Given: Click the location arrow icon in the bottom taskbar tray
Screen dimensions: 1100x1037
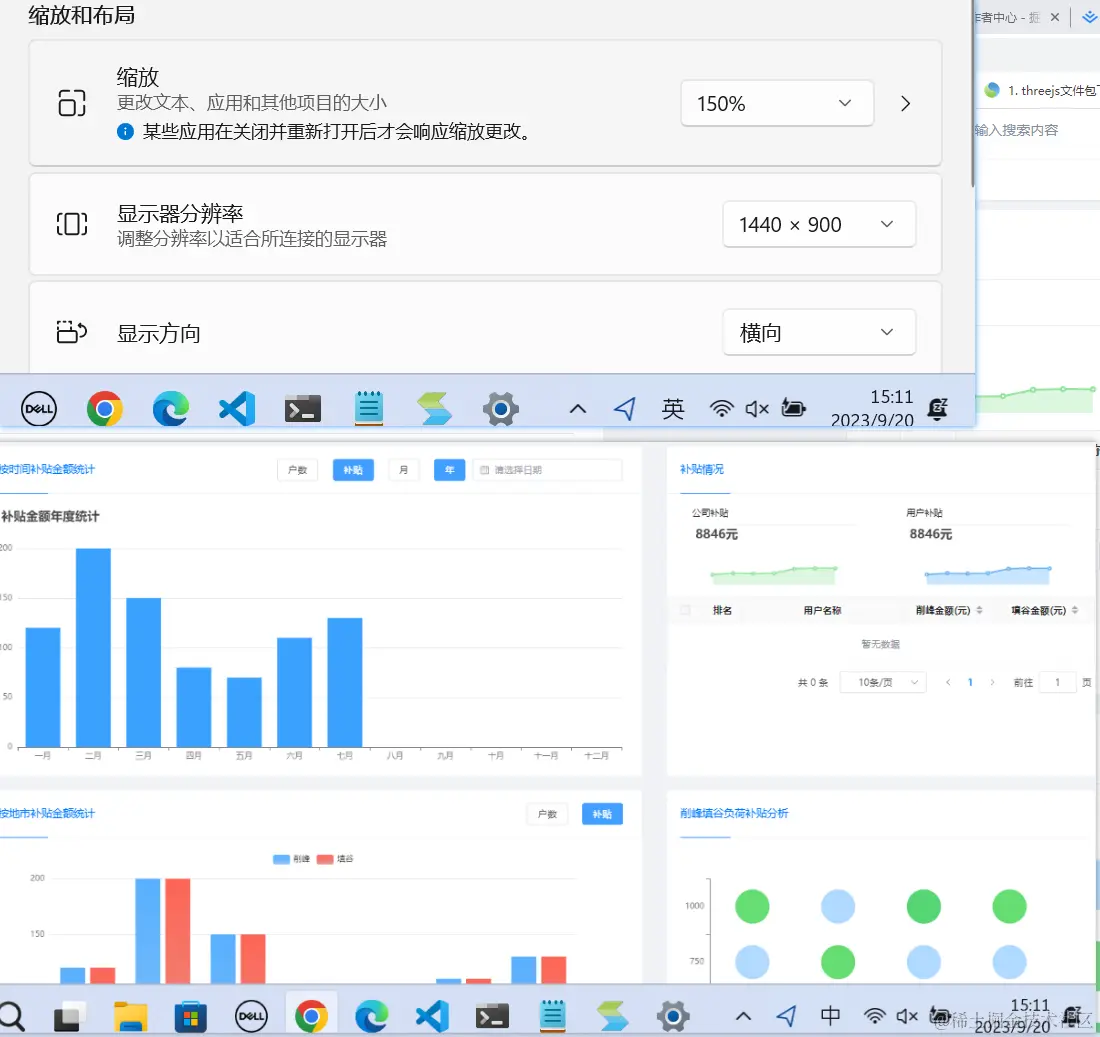Looking at the screenshot, I should click(786, 1015).
